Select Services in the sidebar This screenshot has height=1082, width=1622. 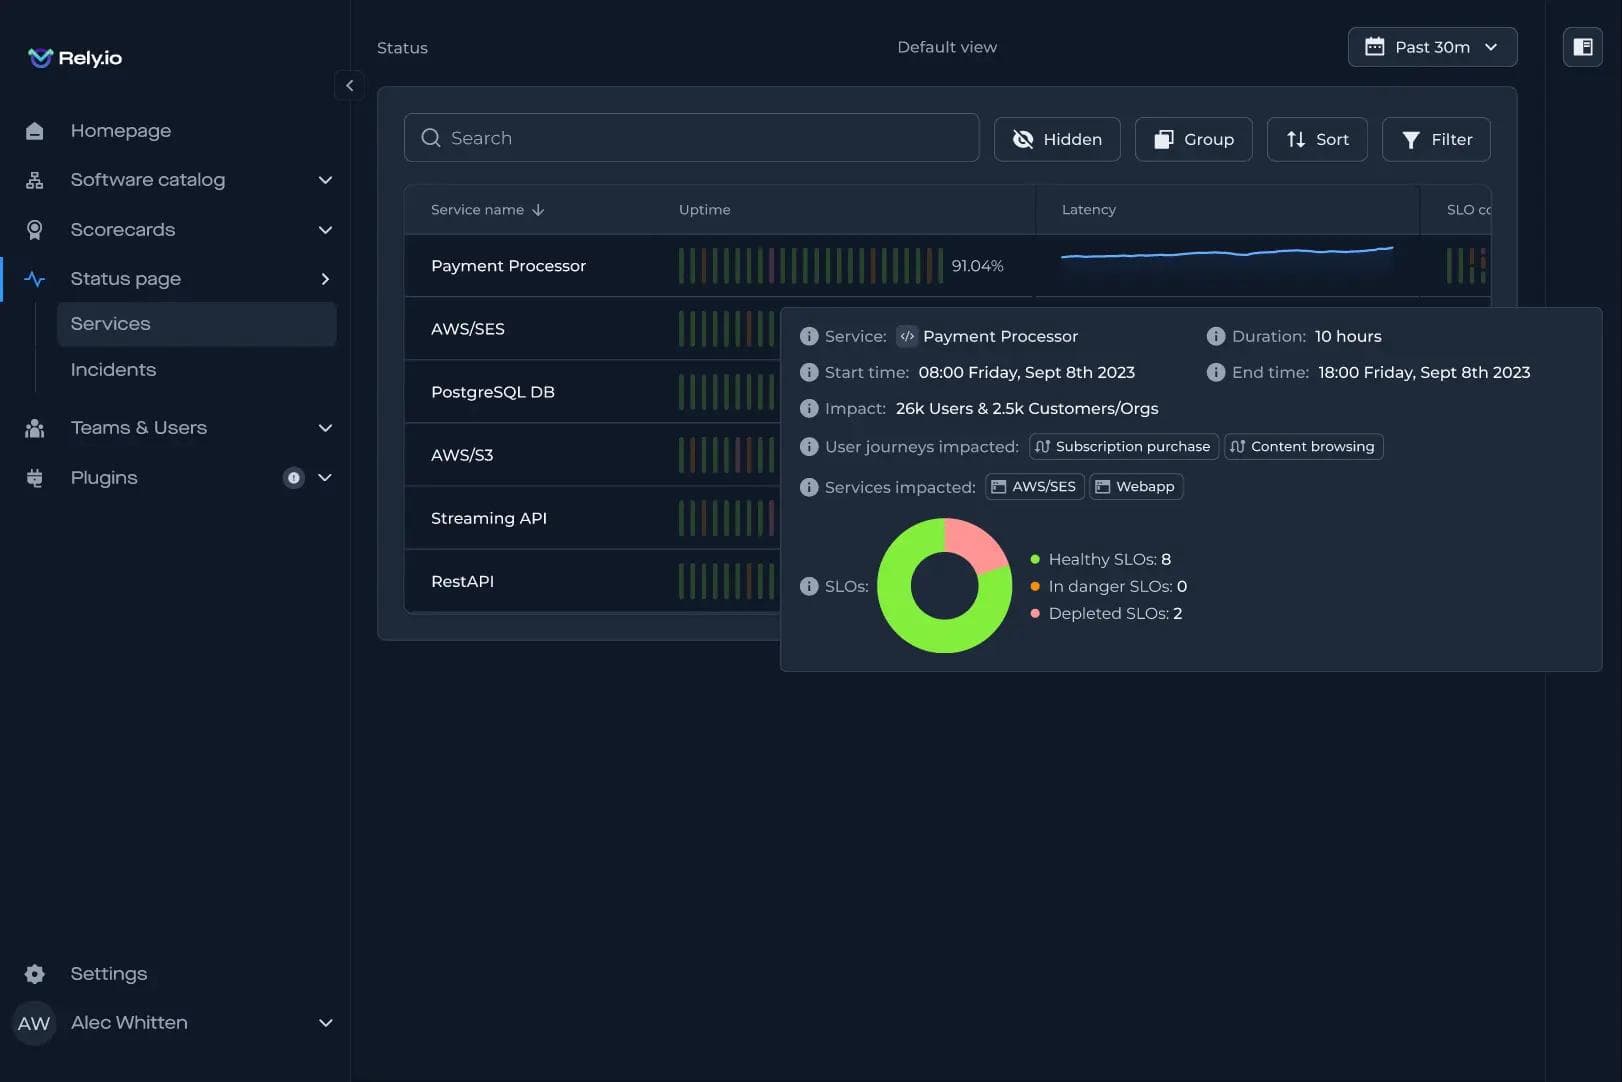pos(110,324)
